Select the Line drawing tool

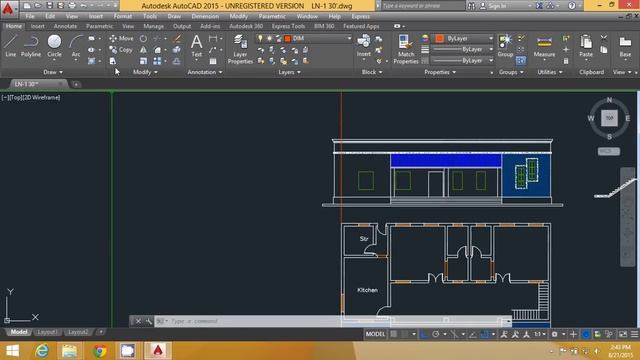pyautogui.click(x=11, y=45)
